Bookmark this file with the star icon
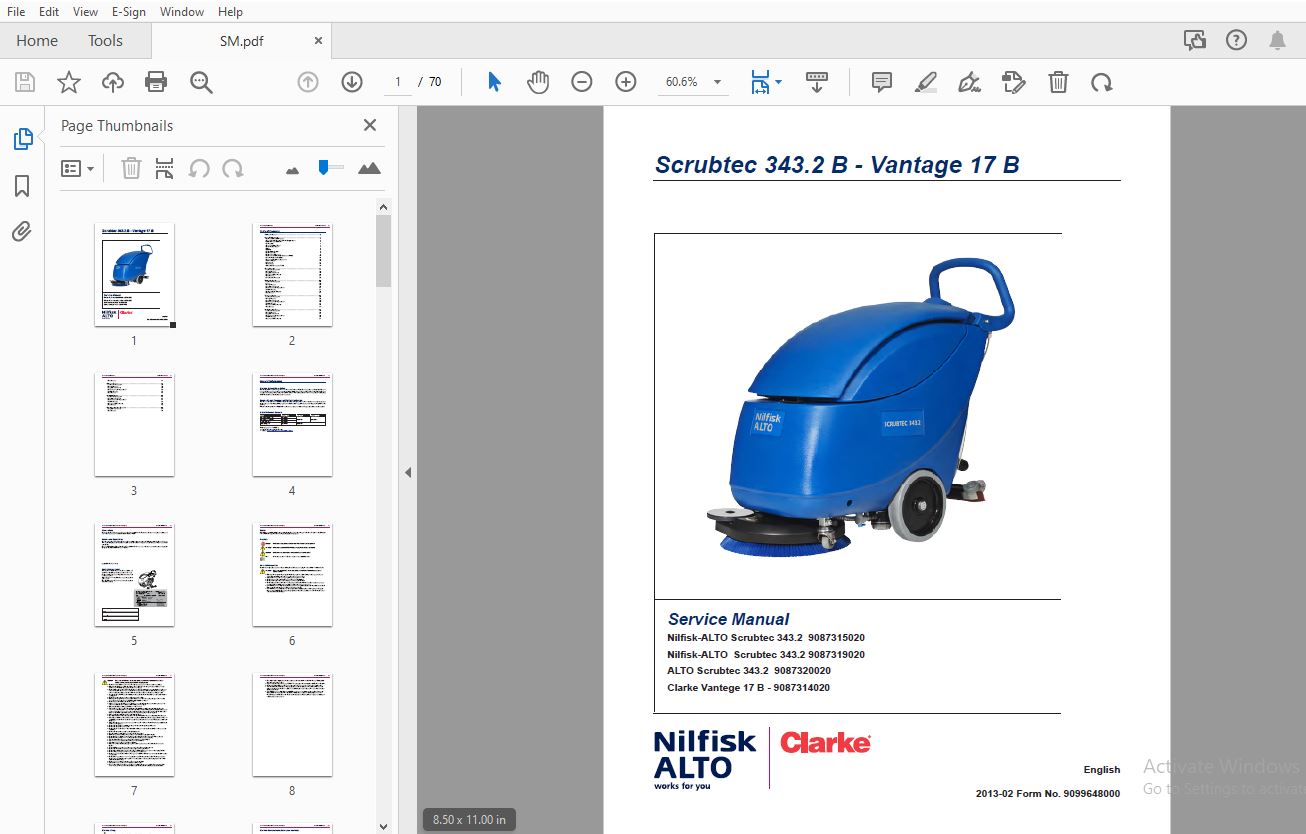Viewport: 1306px width, 834px height. click(x=68, y=82)
